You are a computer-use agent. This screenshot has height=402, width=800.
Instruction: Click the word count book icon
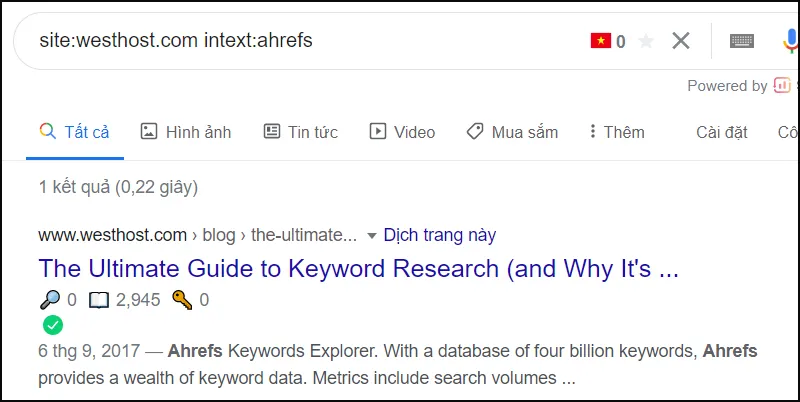point(98,299)
